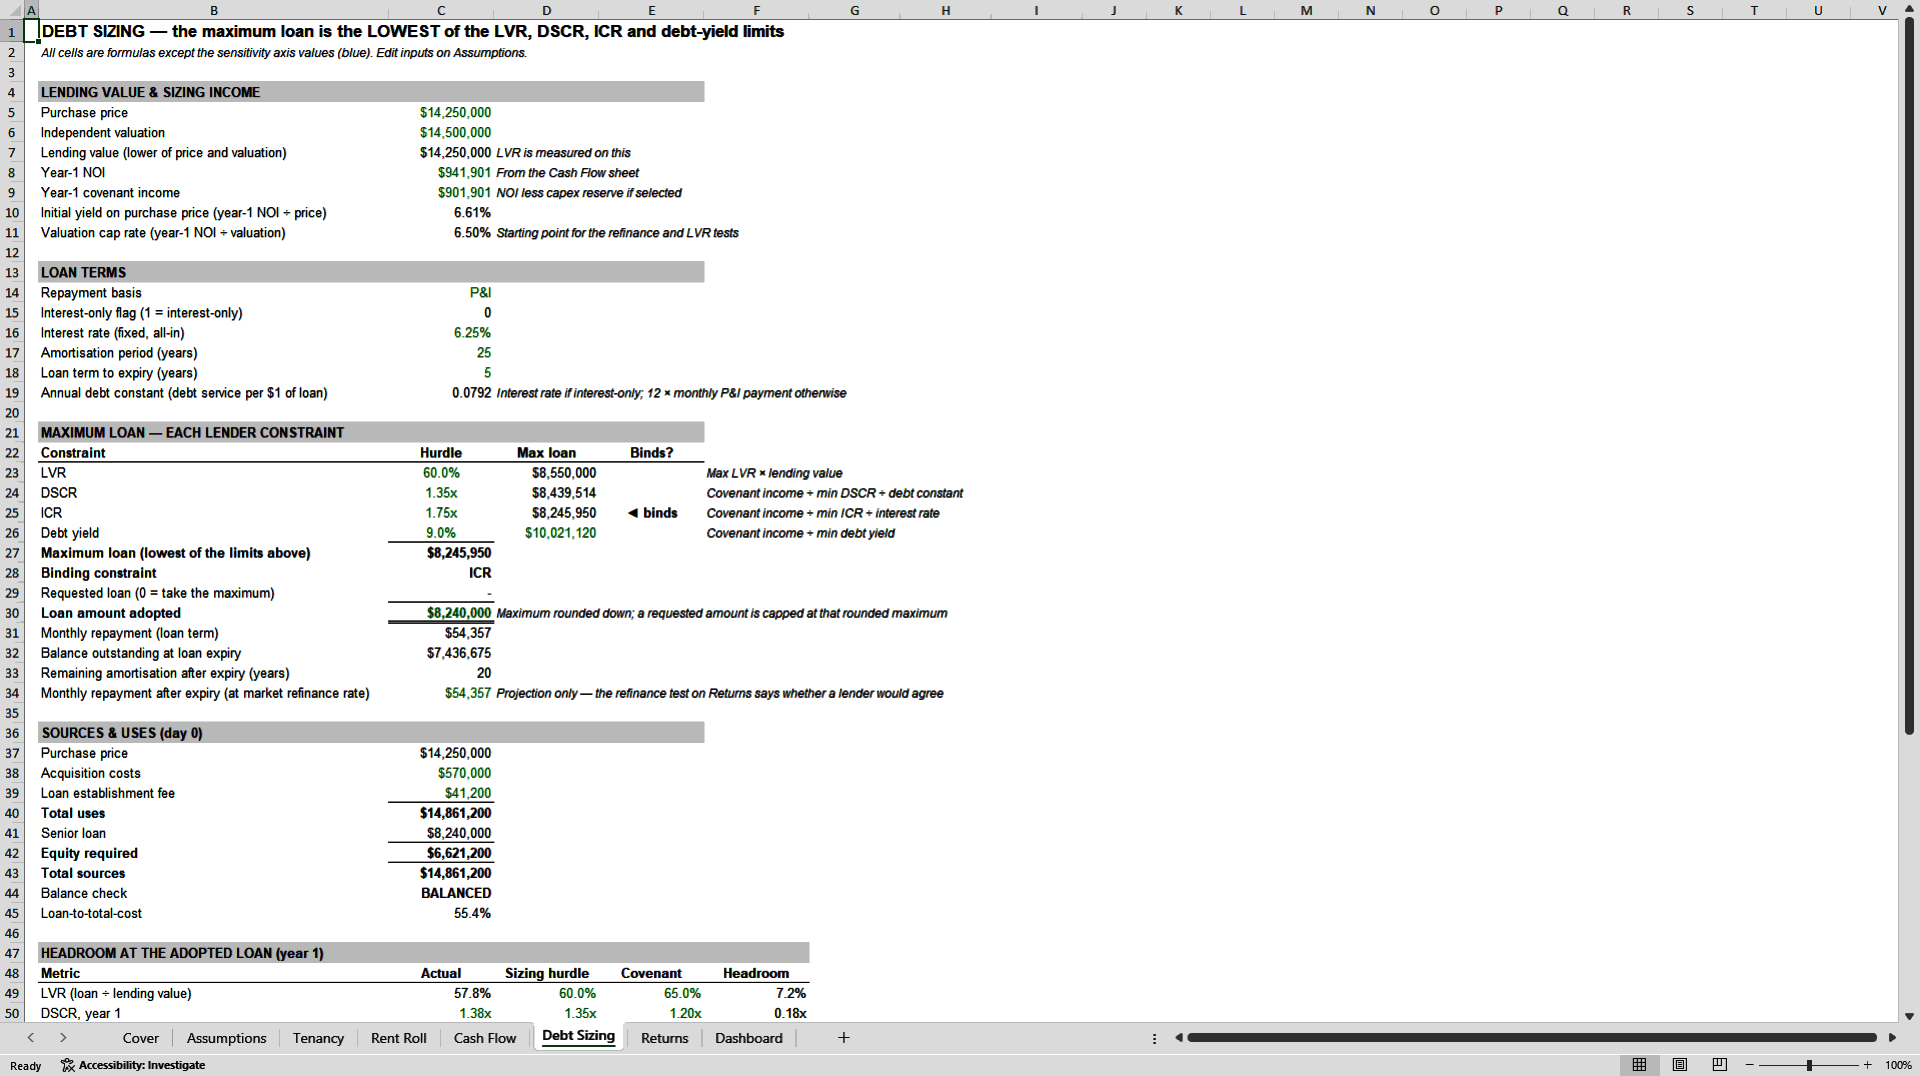
Task: Select the acquisition costs $570,000 cell
Action: coord(441,773)
